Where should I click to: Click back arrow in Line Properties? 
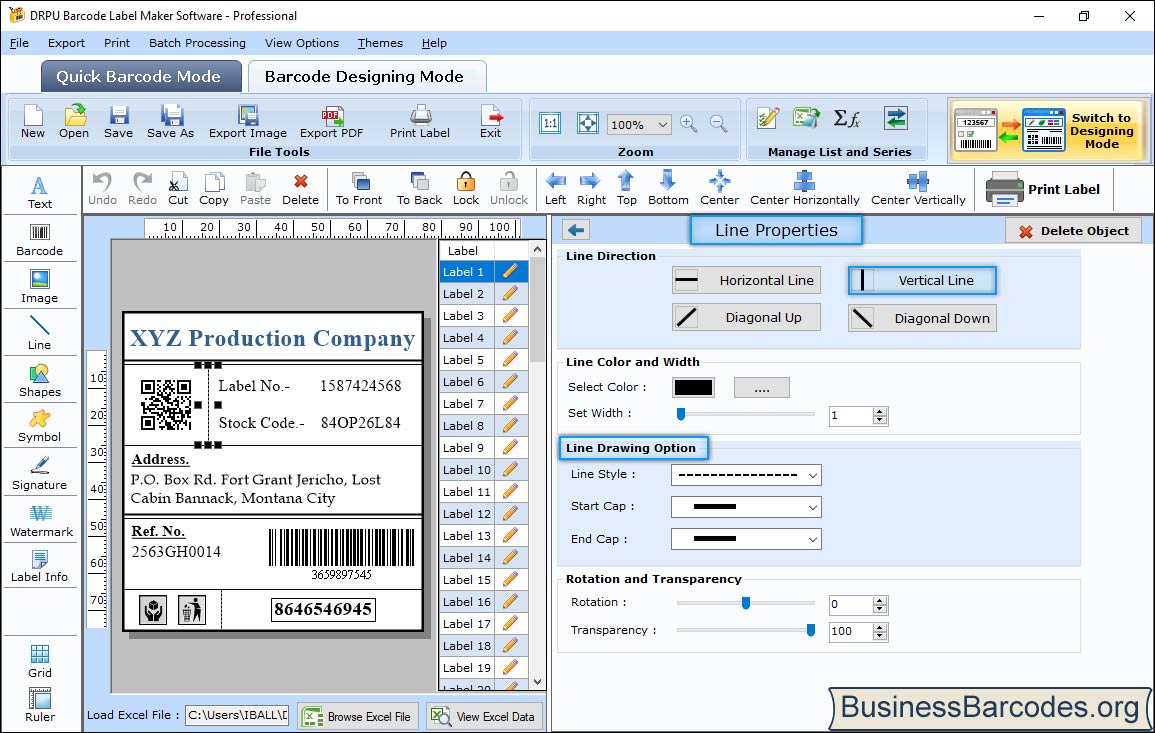[576, 230]
